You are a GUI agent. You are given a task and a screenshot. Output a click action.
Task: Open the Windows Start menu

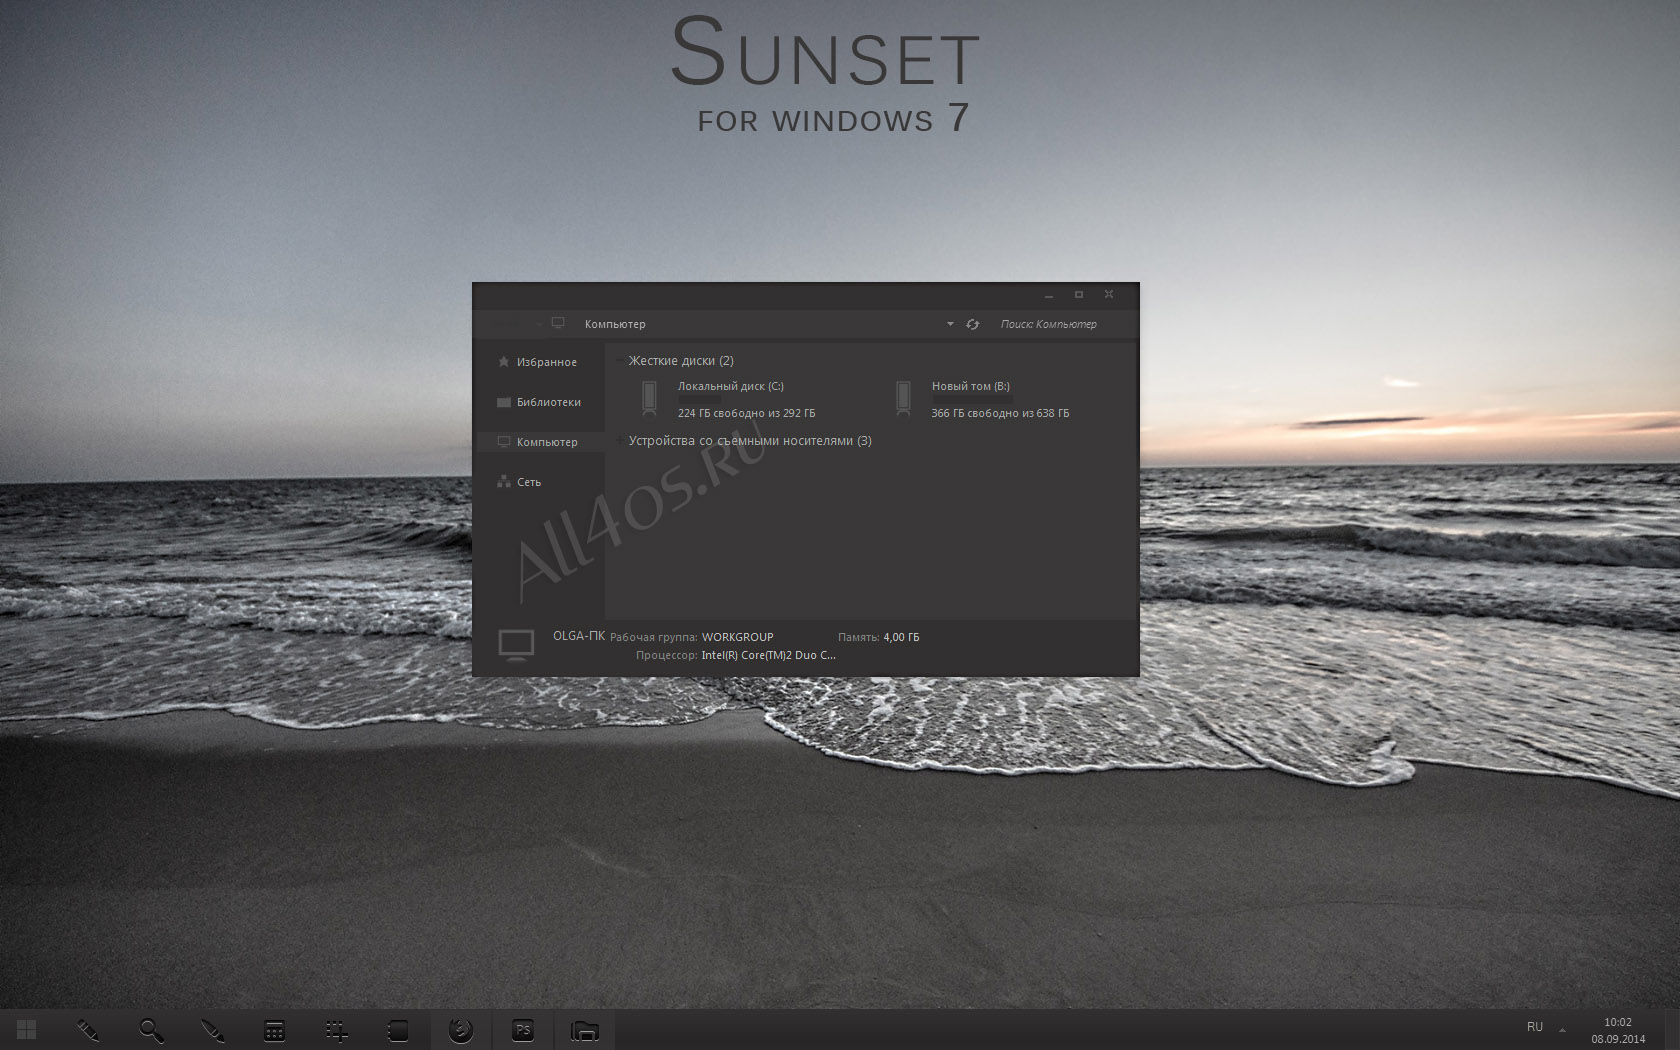tap(27, 1029)
